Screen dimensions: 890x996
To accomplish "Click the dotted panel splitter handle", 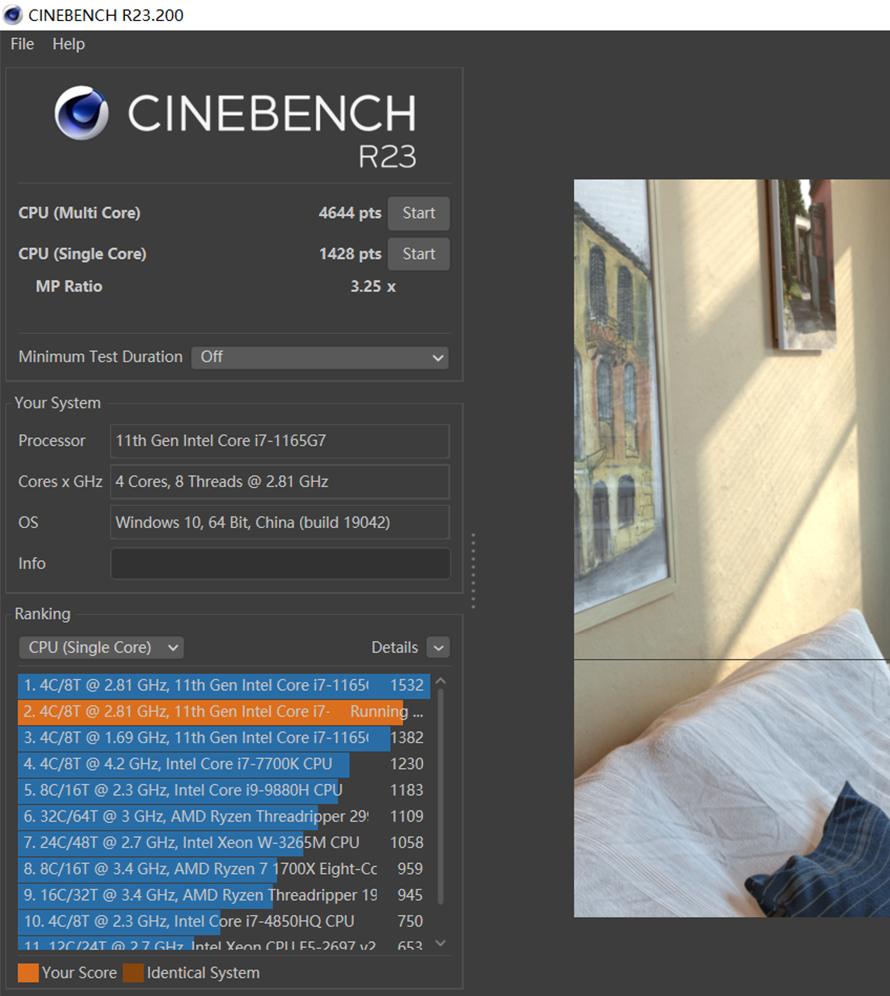I will 473,571.
